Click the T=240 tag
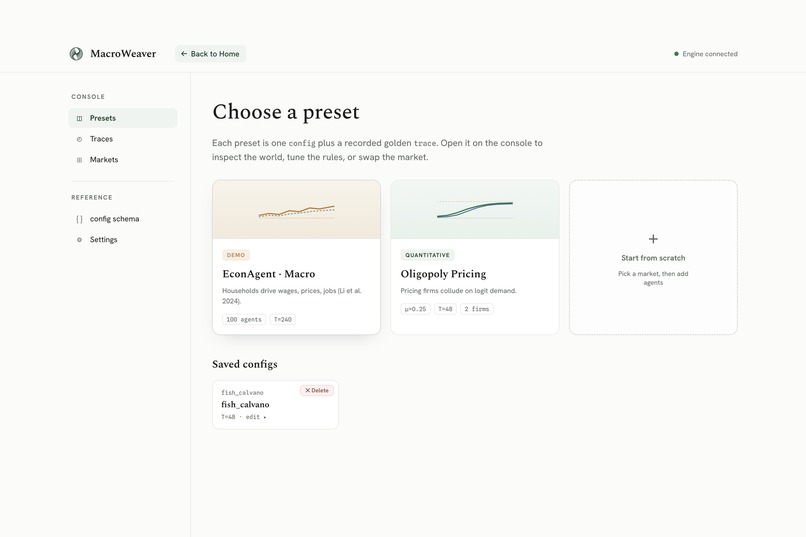The image size is (806, 537). coord(283,319)
